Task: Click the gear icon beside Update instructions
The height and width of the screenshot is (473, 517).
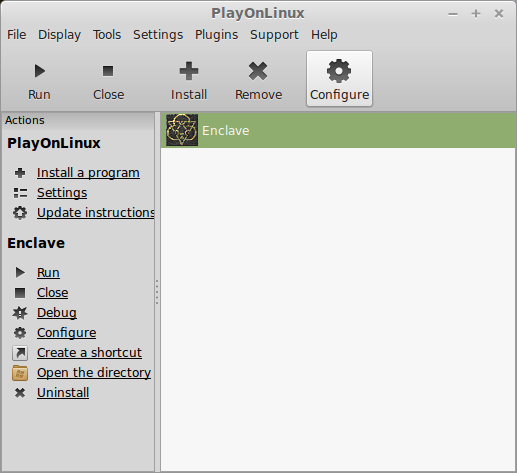Action: click(20, 213)
